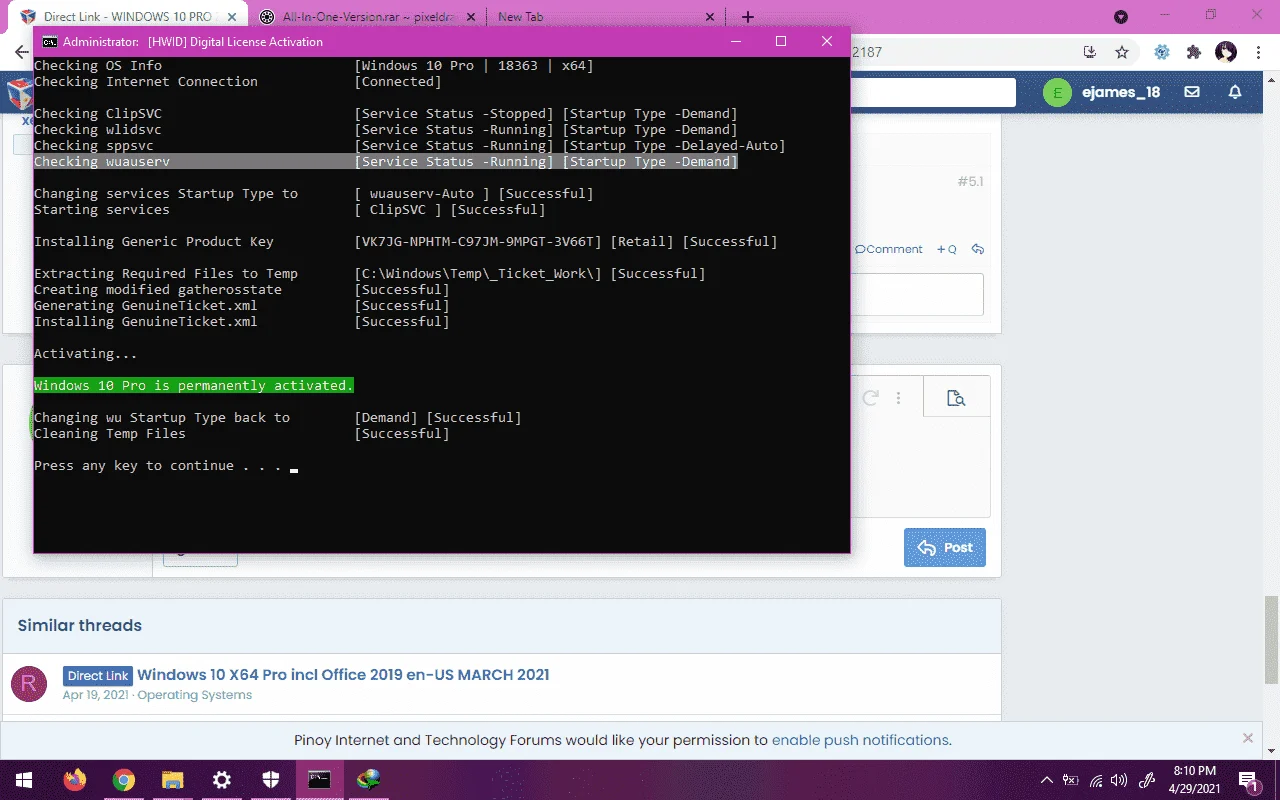Open Windows Start menu

point(24,780)
